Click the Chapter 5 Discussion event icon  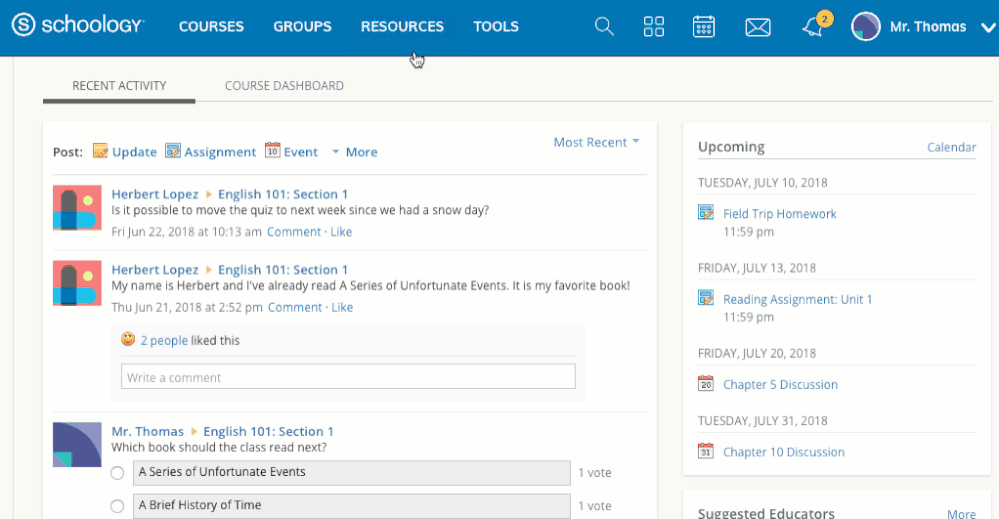click(705, 383)
